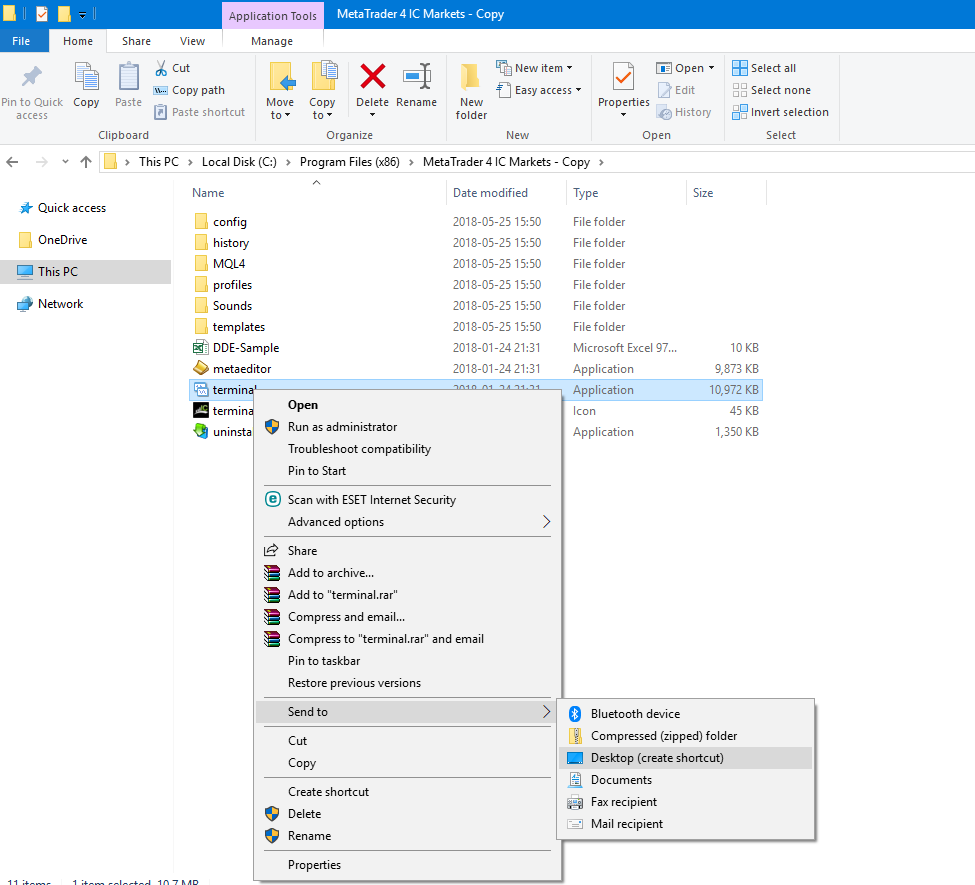Image resolution: width=975 pixels, height=885 pixels.
Task: Click Program Files (x86) in address bar
Action: pos(349,162)
